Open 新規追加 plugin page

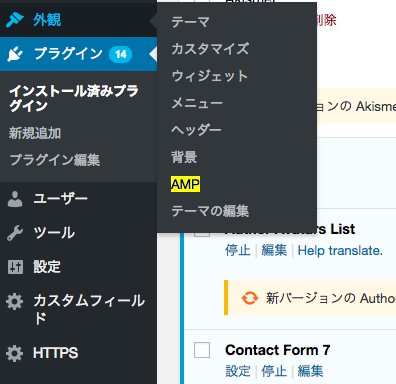click(x=35, y=133)
